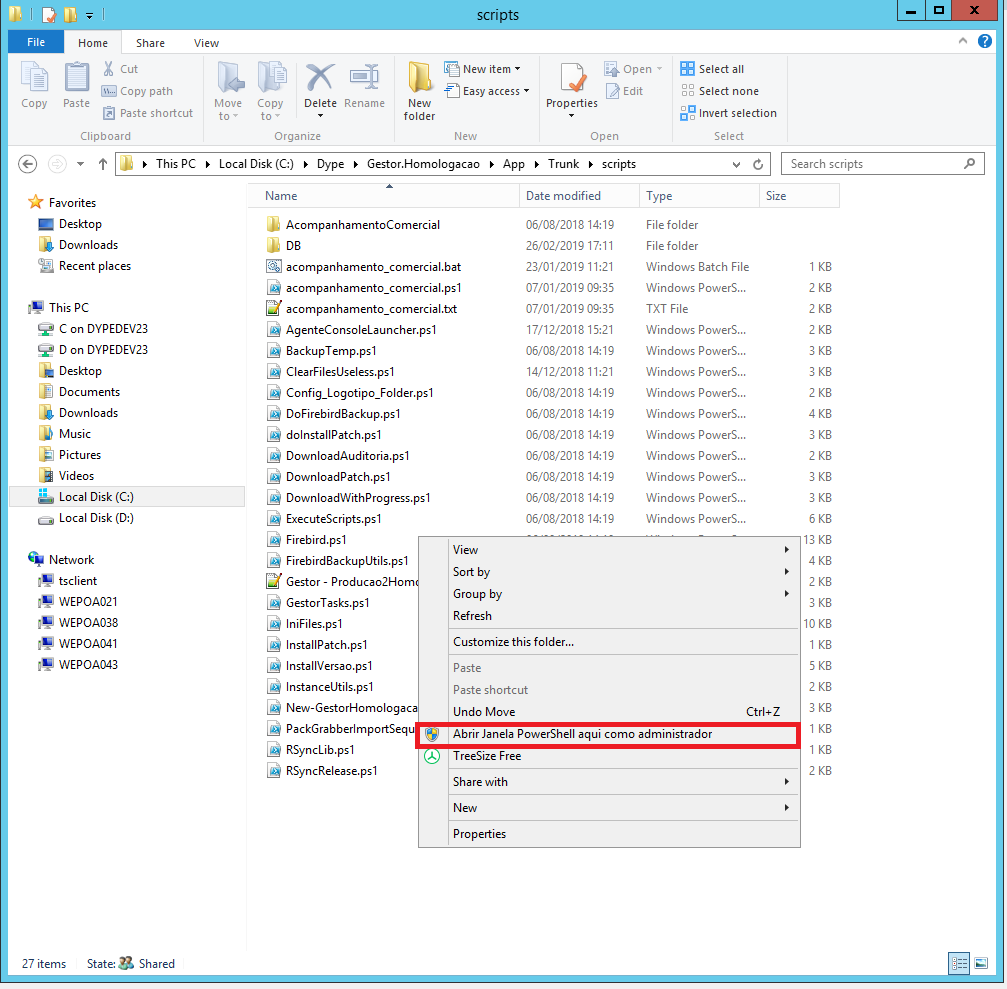Click the Delete X icon
This screenshot has width=1007, height=989.
point(320,78)
